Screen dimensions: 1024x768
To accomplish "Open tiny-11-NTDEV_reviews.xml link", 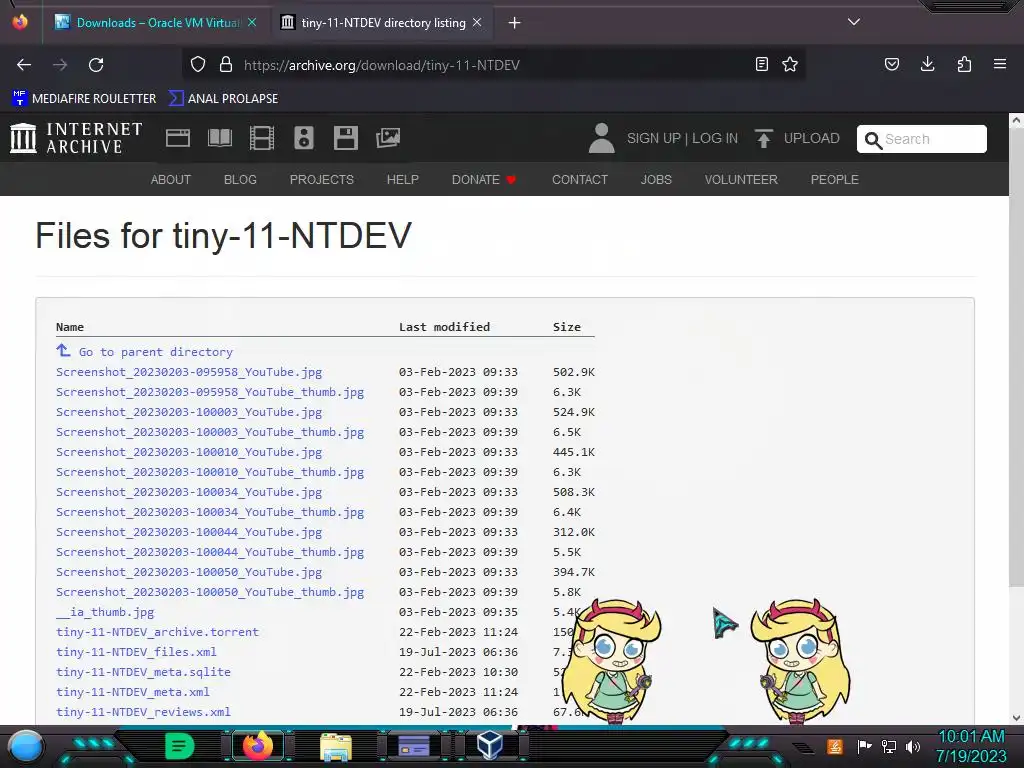I will (143, 712).
